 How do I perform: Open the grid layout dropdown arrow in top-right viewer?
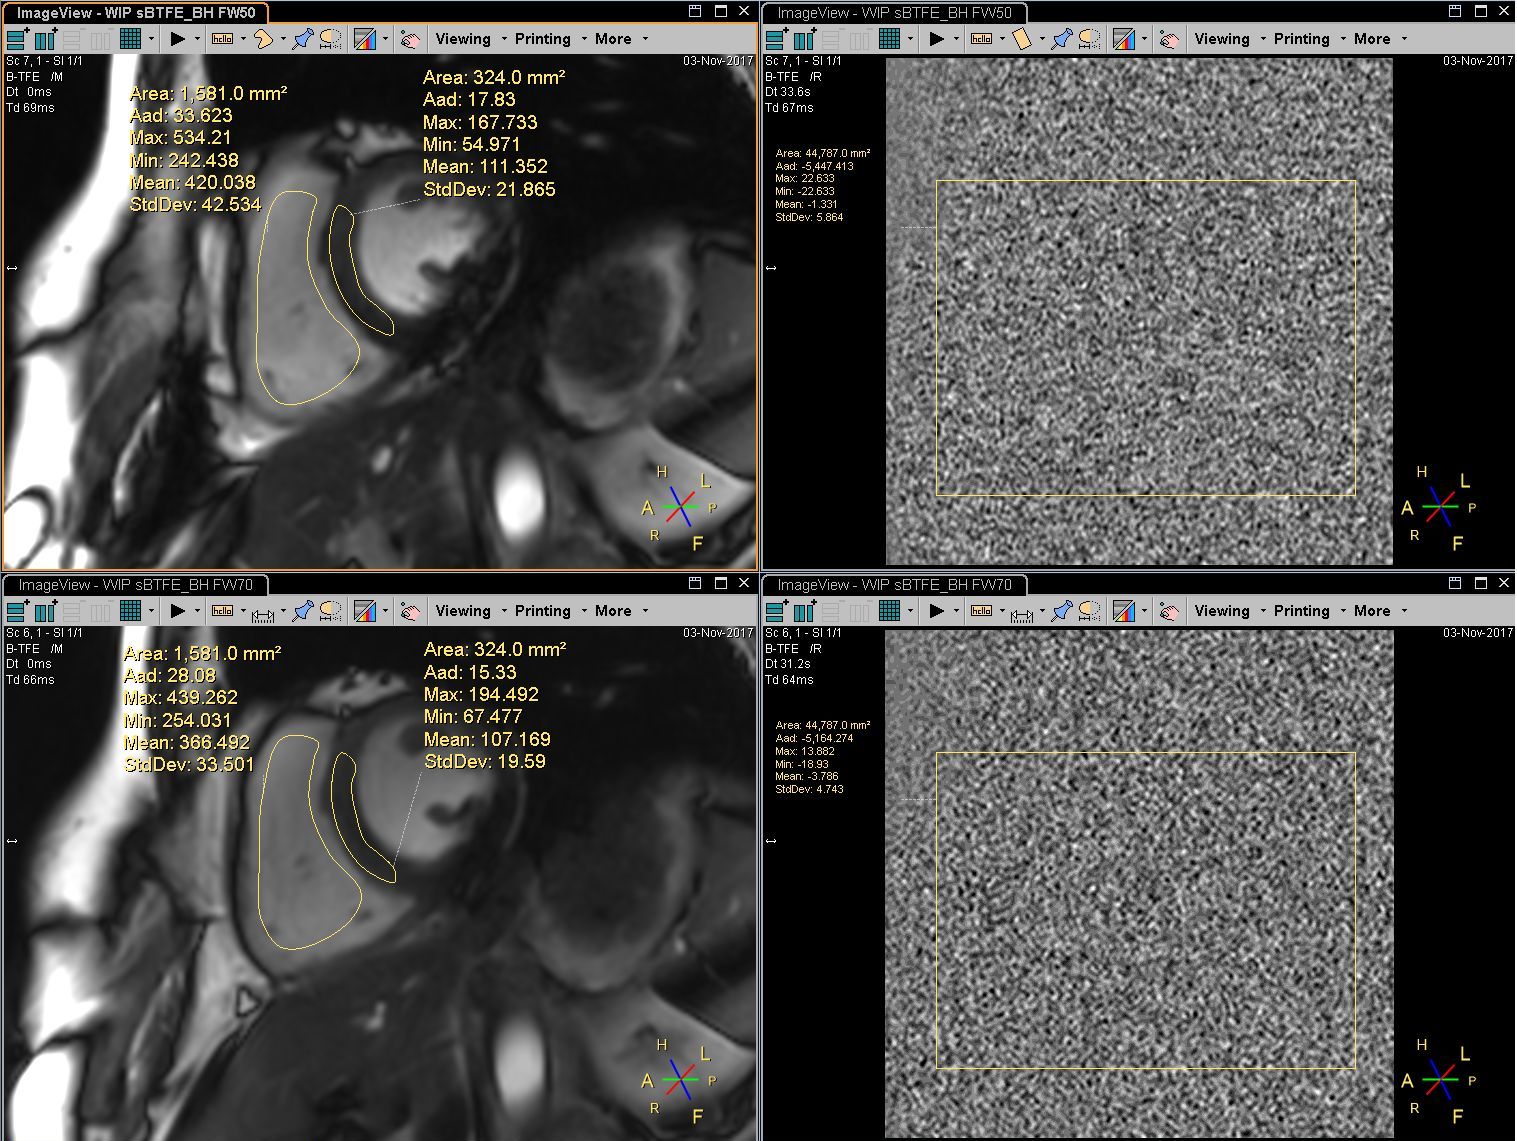point(910,39)
